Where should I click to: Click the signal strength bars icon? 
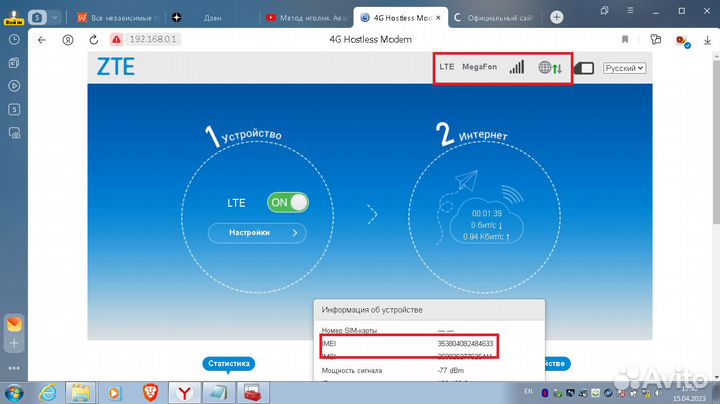517,67
